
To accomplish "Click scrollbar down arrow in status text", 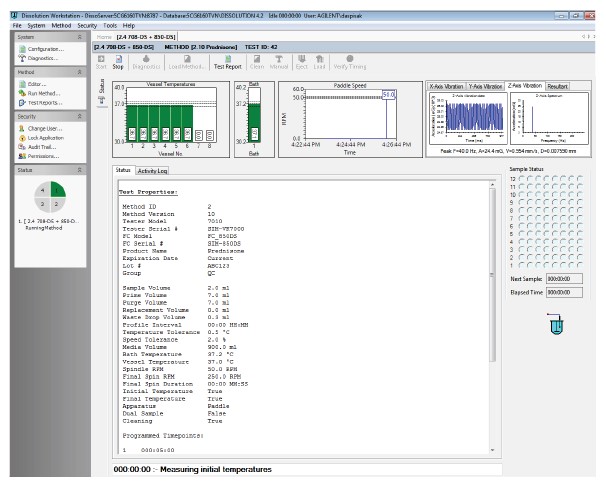I will point(492,450).
